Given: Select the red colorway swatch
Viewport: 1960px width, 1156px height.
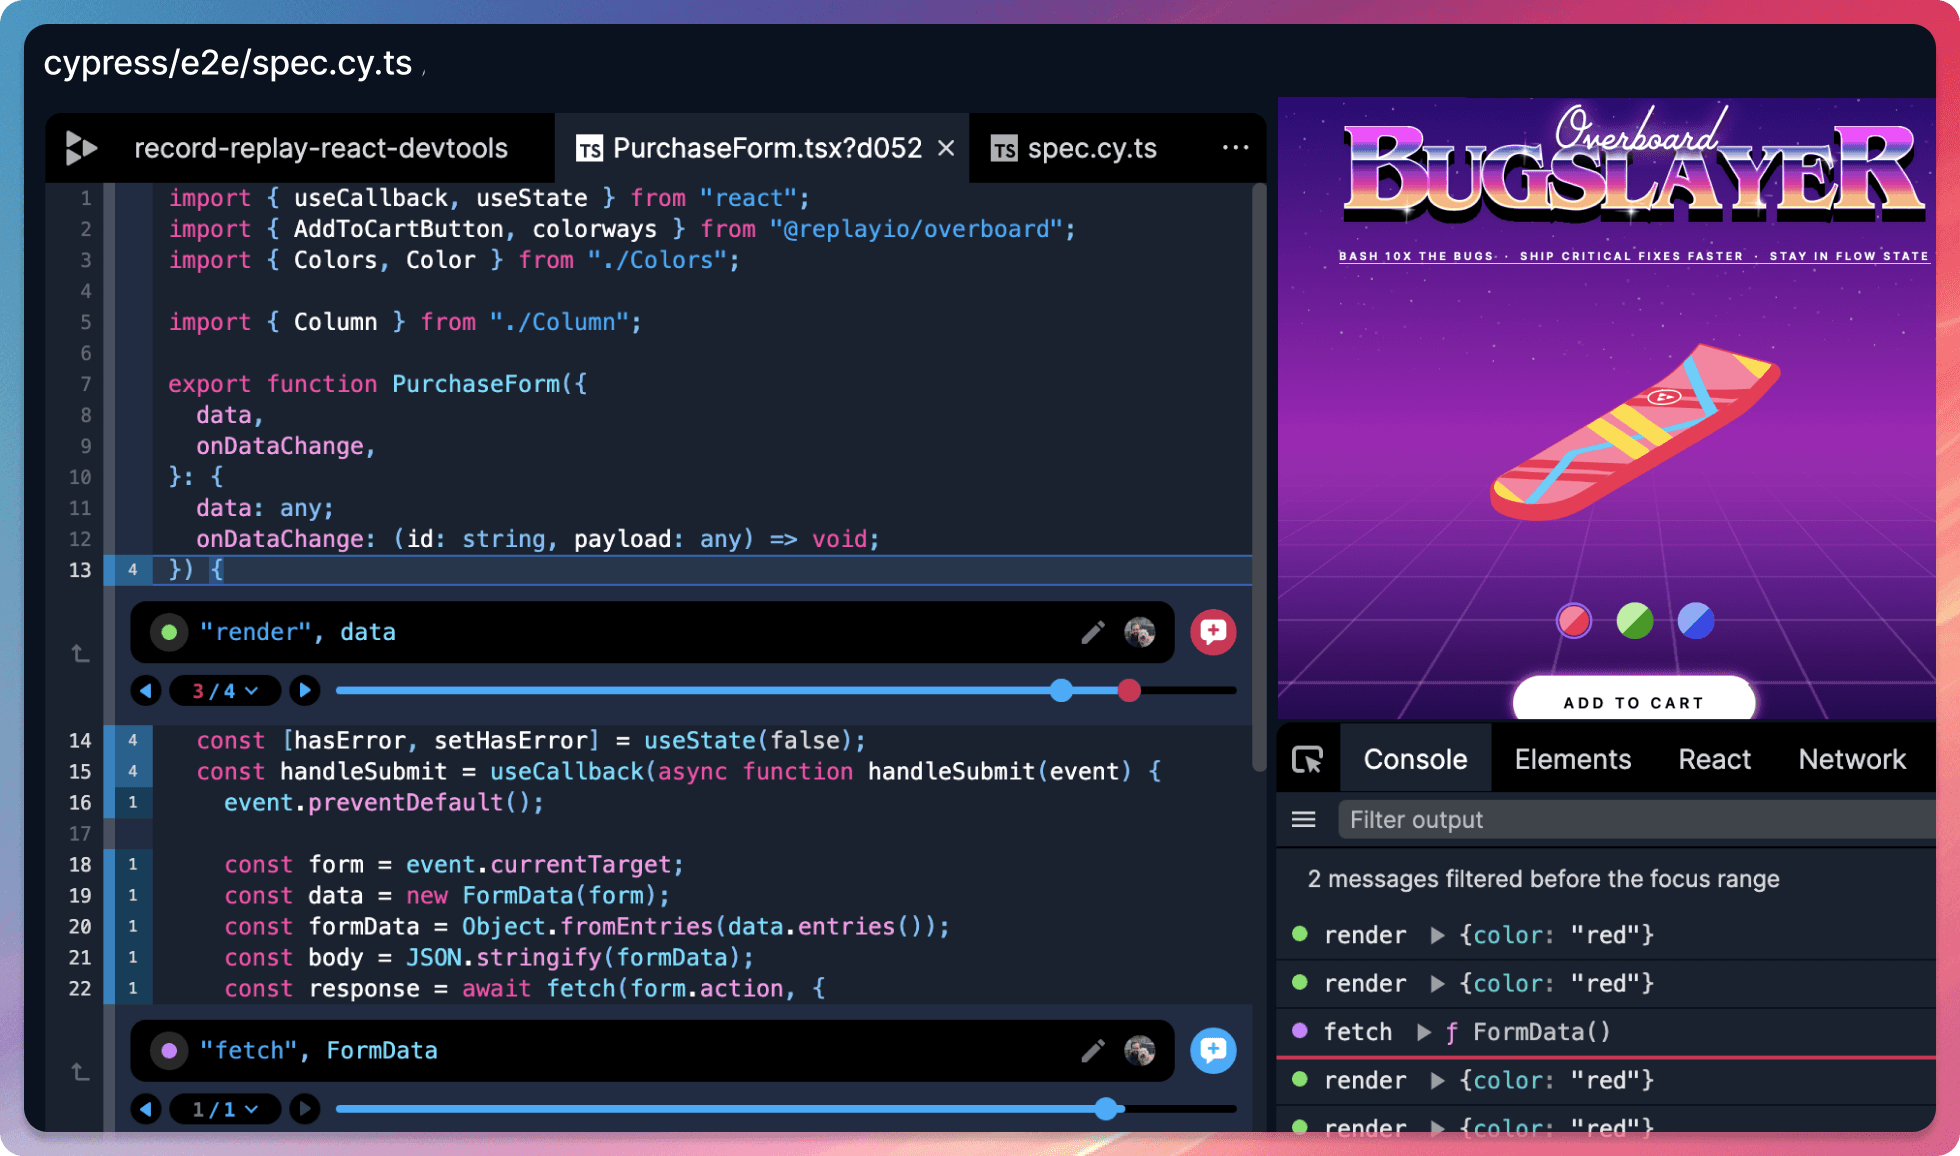Looking at the screenshot, I should pos(1574,621).
